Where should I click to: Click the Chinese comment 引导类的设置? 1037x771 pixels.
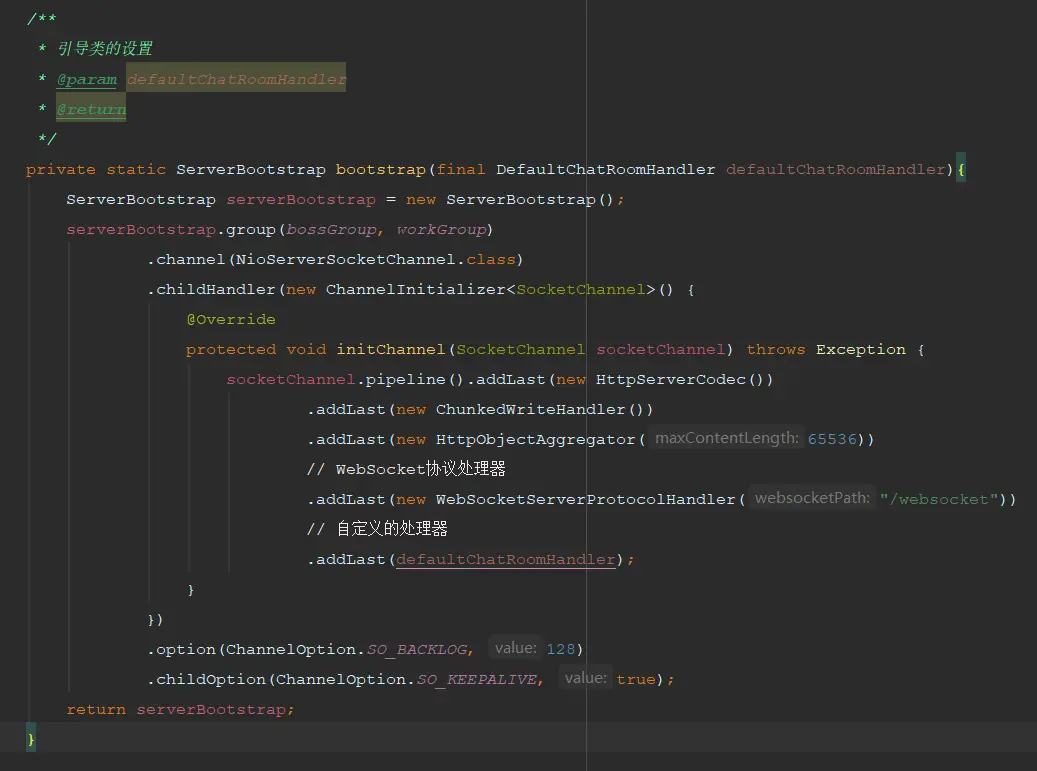[x=104, y=49]
